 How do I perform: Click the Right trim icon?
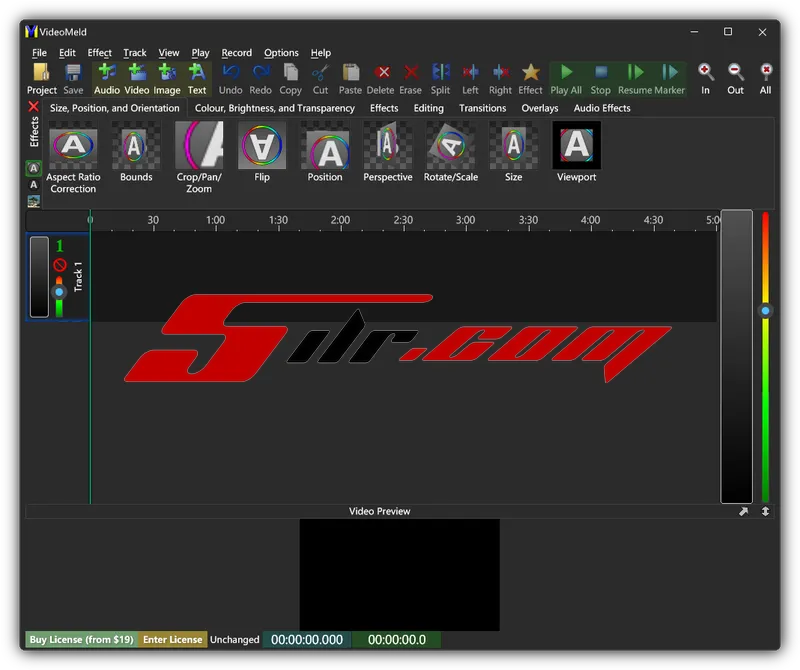(501, 79)
